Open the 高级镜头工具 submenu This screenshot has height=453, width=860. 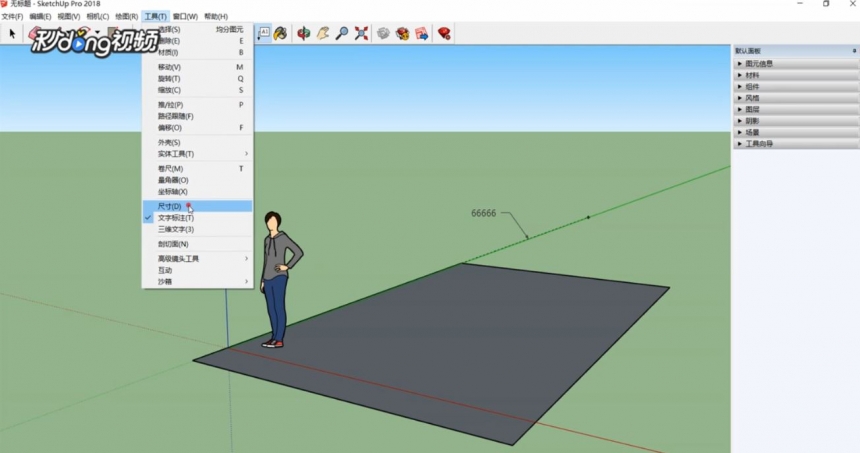(x=179, y=258)
